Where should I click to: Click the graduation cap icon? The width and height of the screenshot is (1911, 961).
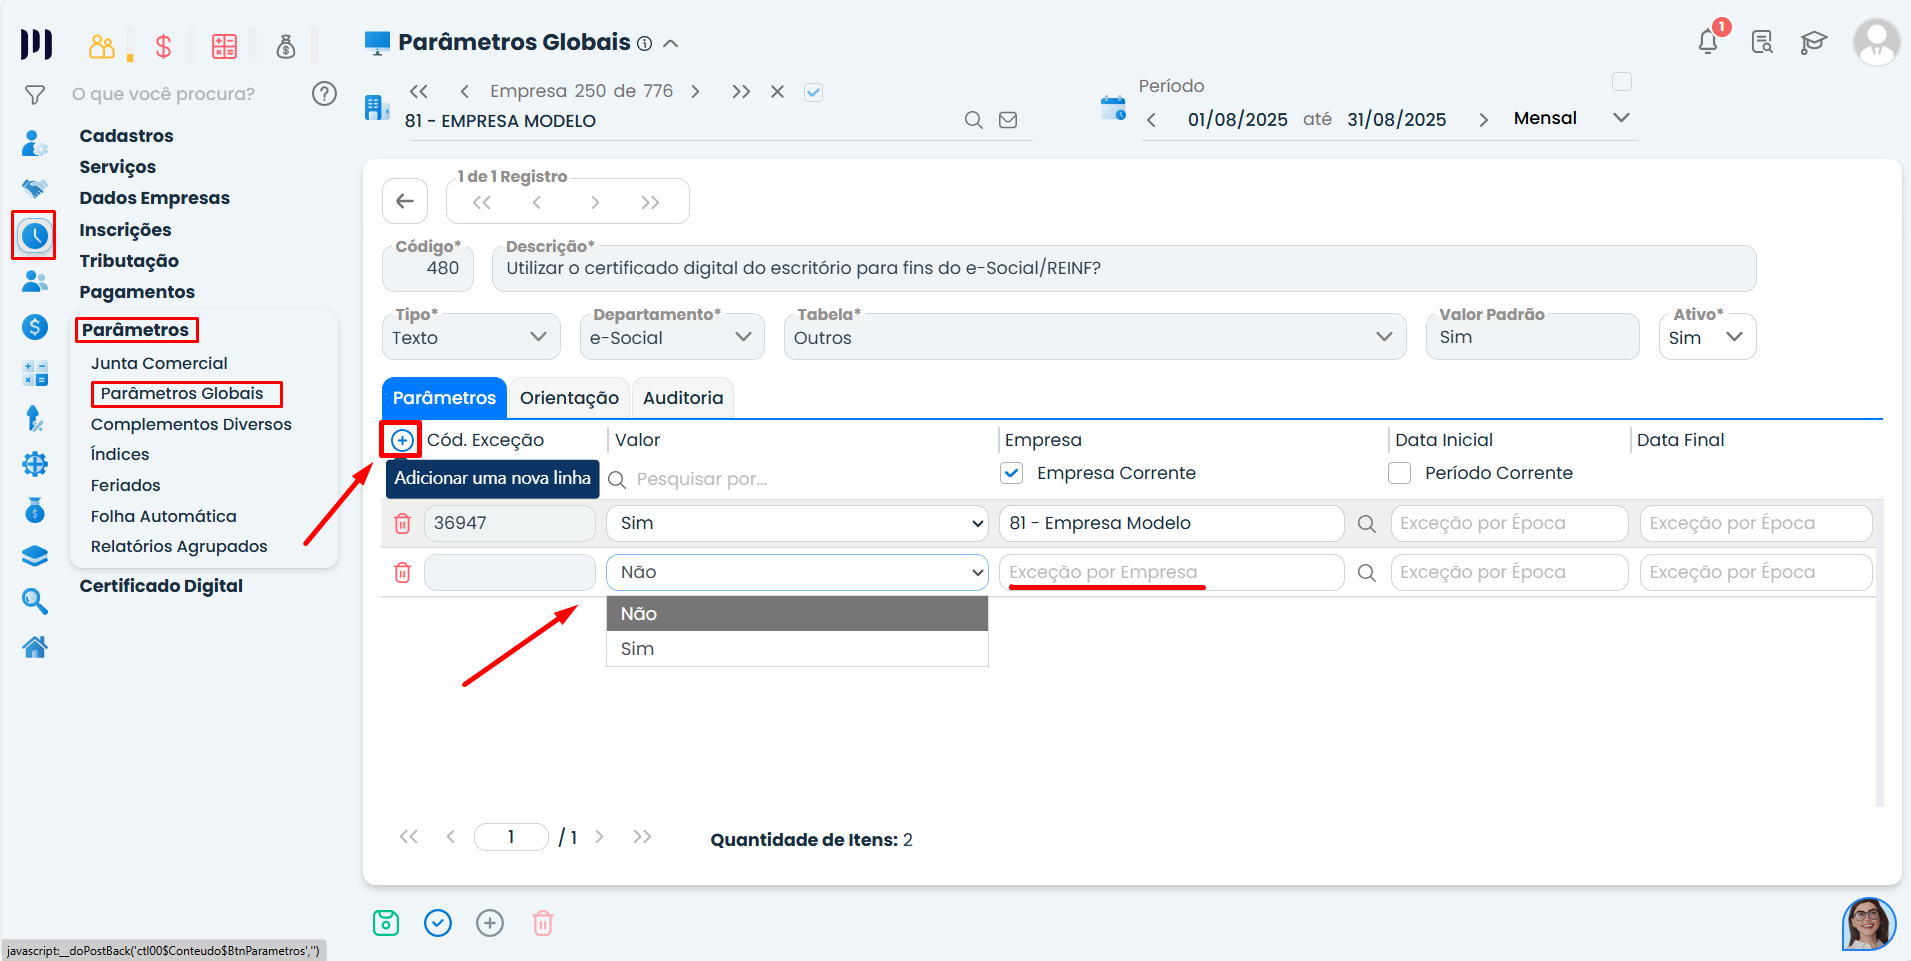point(1813,42)
